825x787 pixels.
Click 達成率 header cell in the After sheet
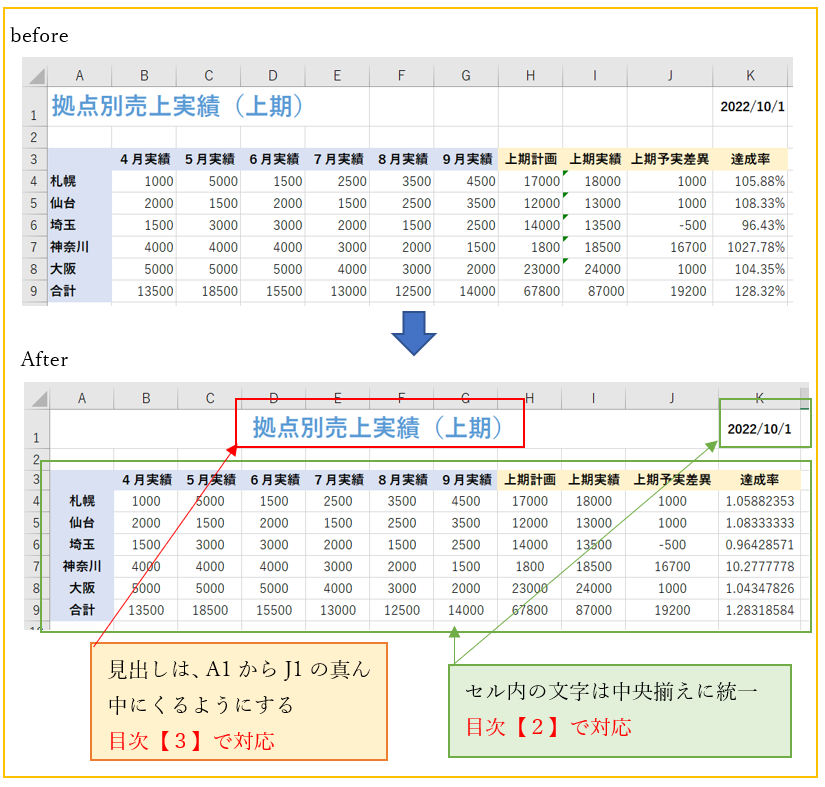click(758, 480)
